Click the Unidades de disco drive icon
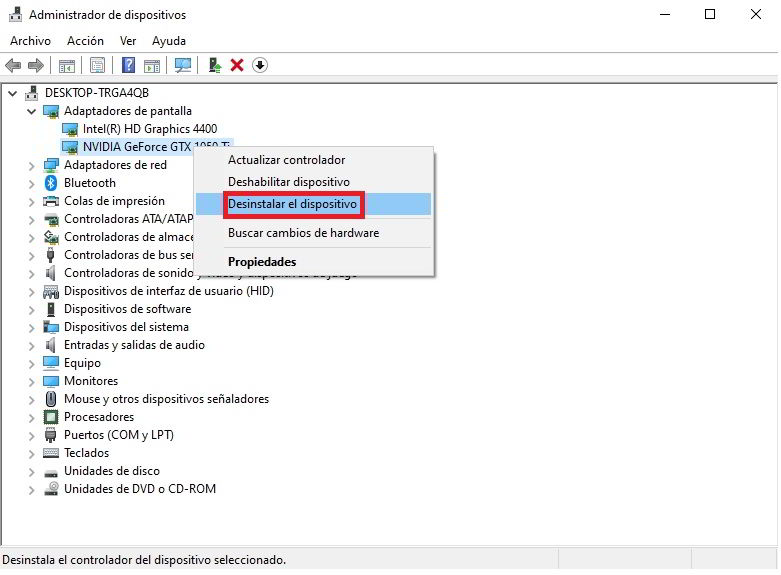Screen dimensions: 781x575 51,472
